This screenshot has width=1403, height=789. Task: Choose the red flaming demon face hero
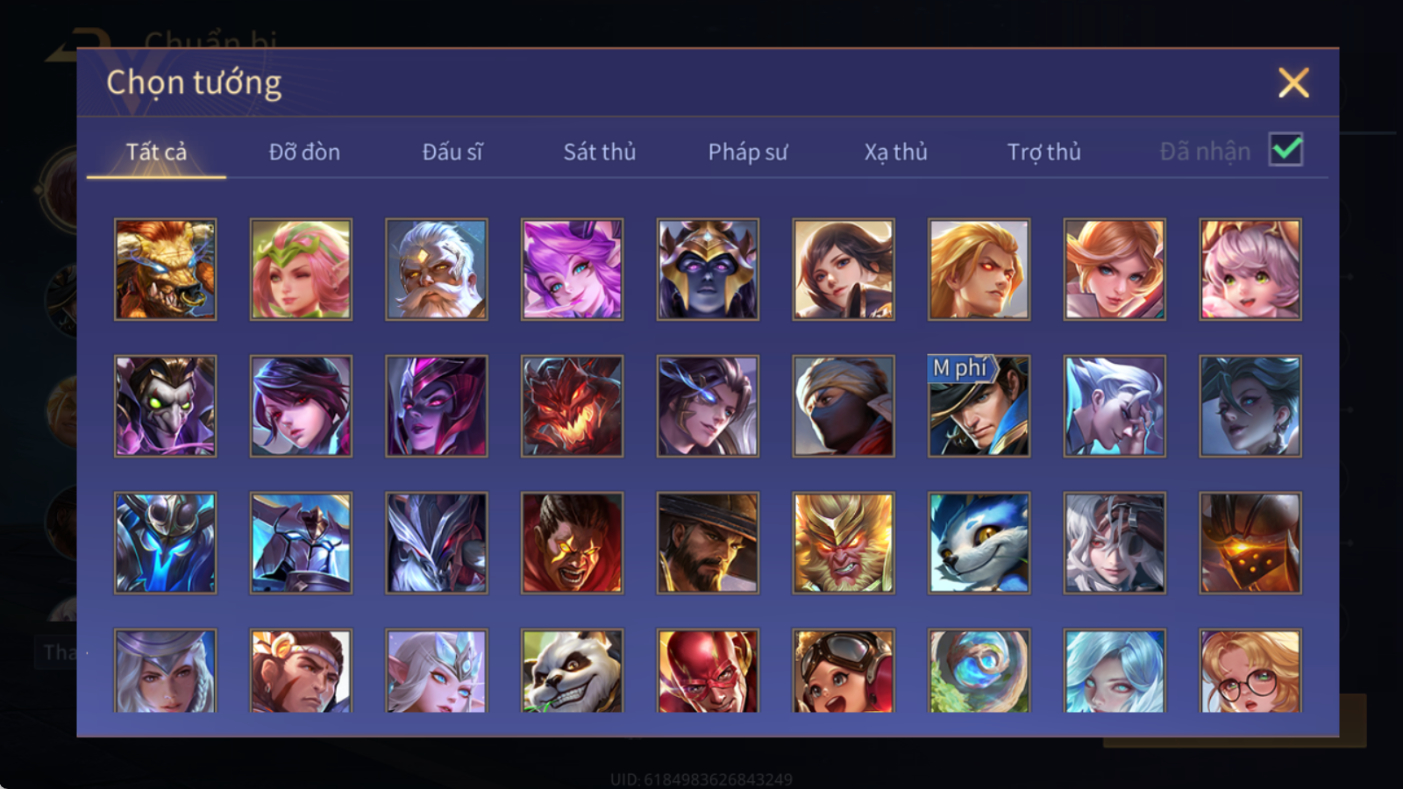(572, 406)
